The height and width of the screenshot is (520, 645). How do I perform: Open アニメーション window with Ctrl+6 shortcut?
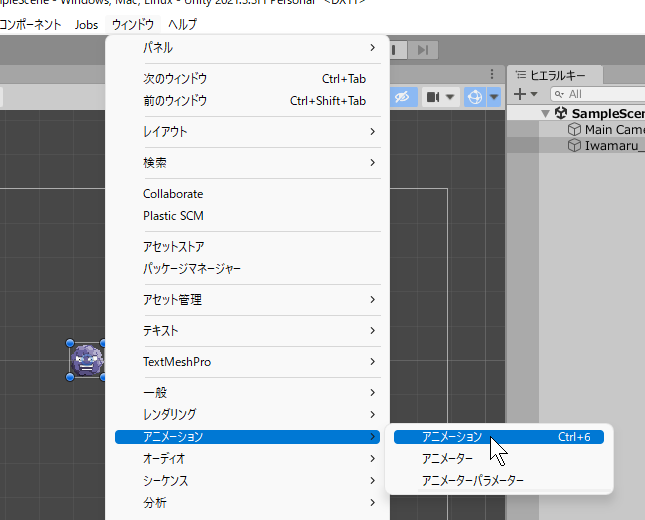coord(499,437)
